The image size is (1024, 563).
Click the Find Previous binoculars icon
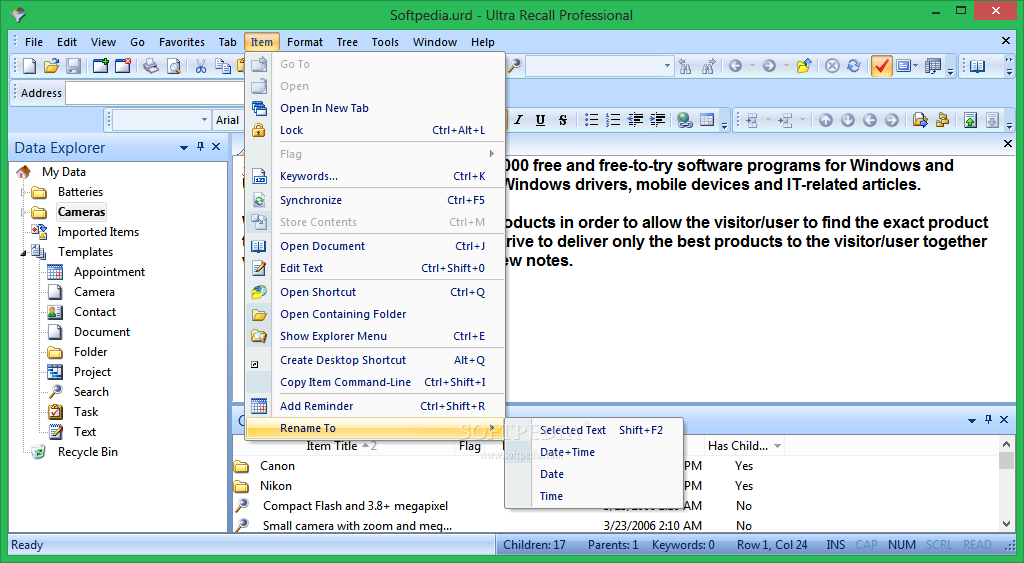click(x=685, y=66)
